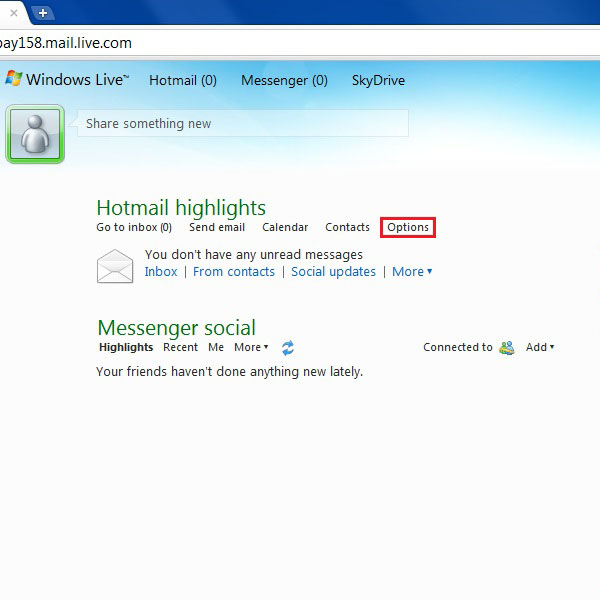
Task: Expand the Add dropdown
Action: [x=540, y=347]
